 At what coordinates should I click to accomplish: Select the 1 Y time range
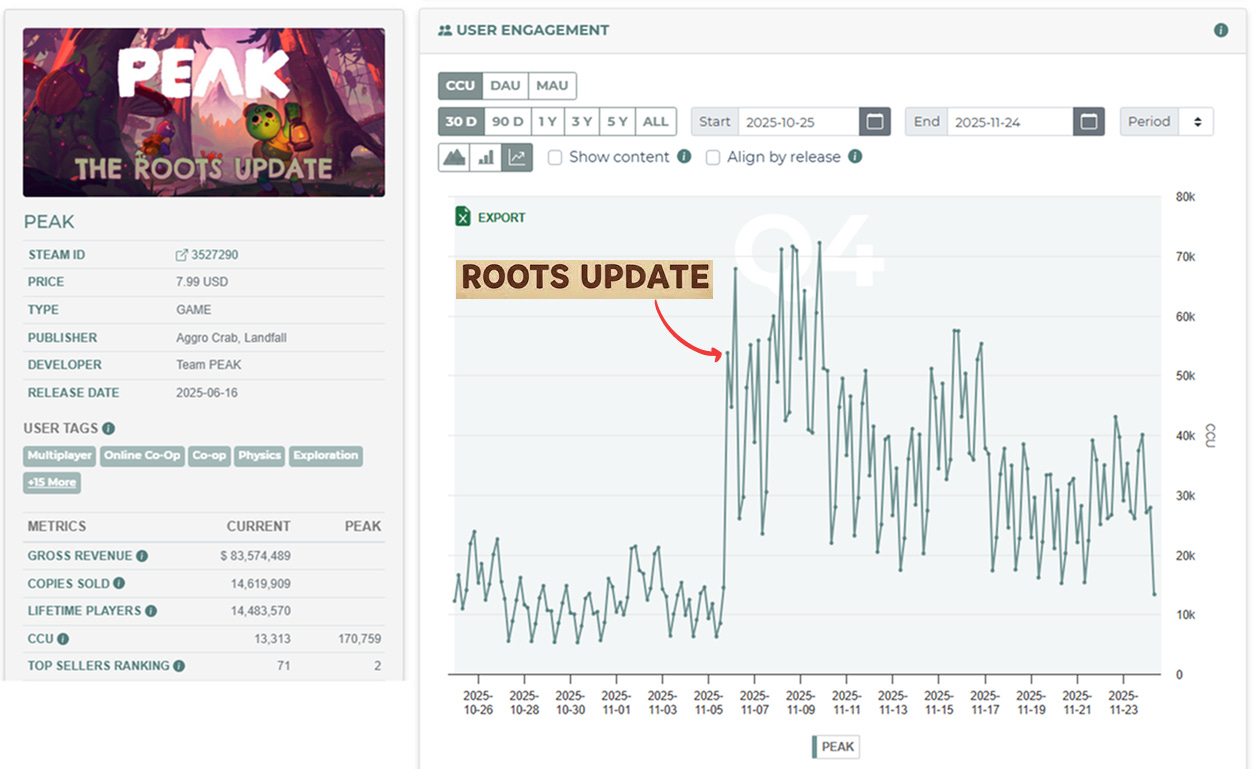click(x=547, y=122)
